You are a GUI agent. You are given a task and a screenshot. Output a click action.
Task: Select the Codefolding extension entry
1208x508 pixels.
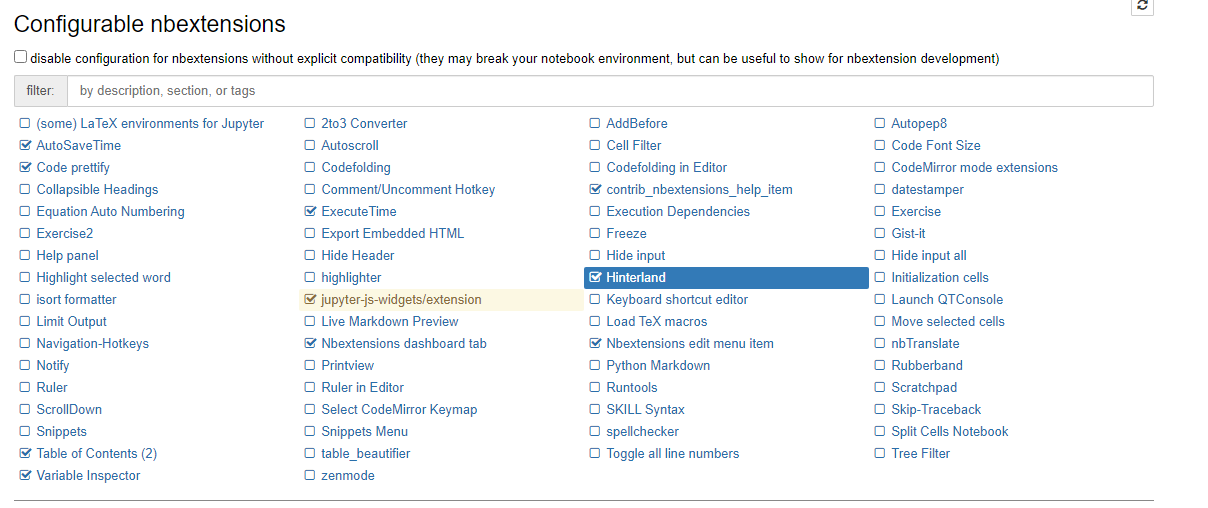click(x=356, y=167)
